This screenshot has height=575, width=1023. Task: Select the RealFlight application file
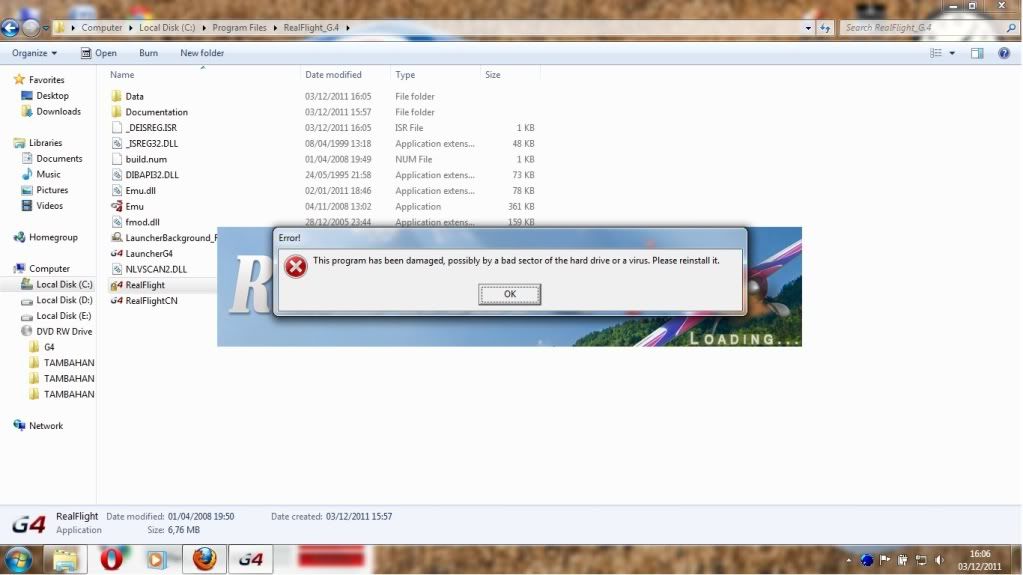[145, 285]
